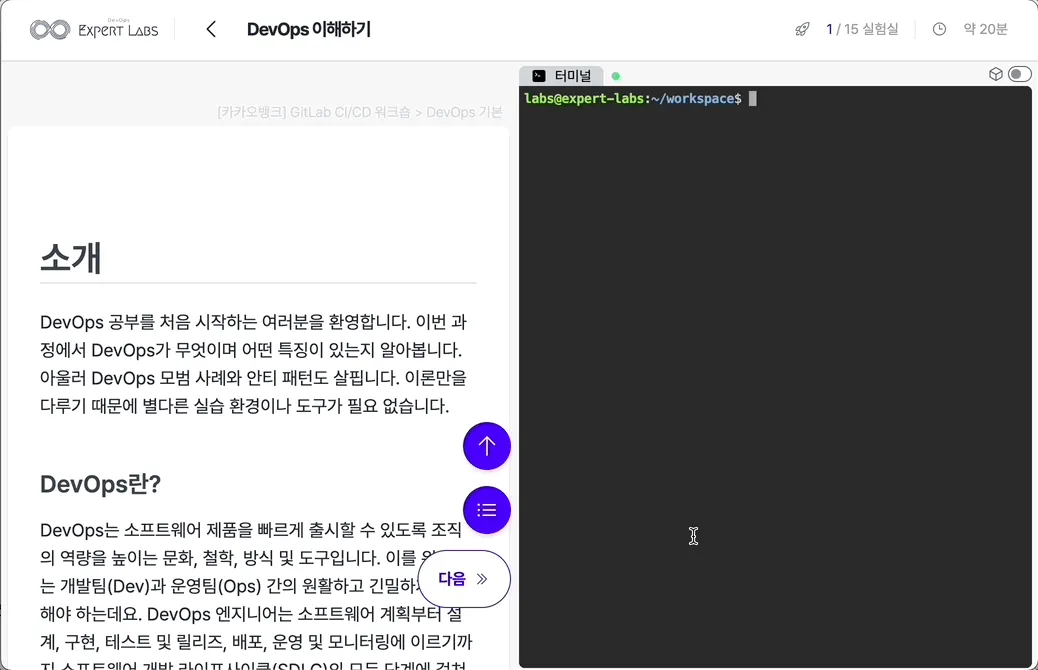Click inside the terminal at the command prompt
Screen dimensions: 1038x670
tap(753, 99)
